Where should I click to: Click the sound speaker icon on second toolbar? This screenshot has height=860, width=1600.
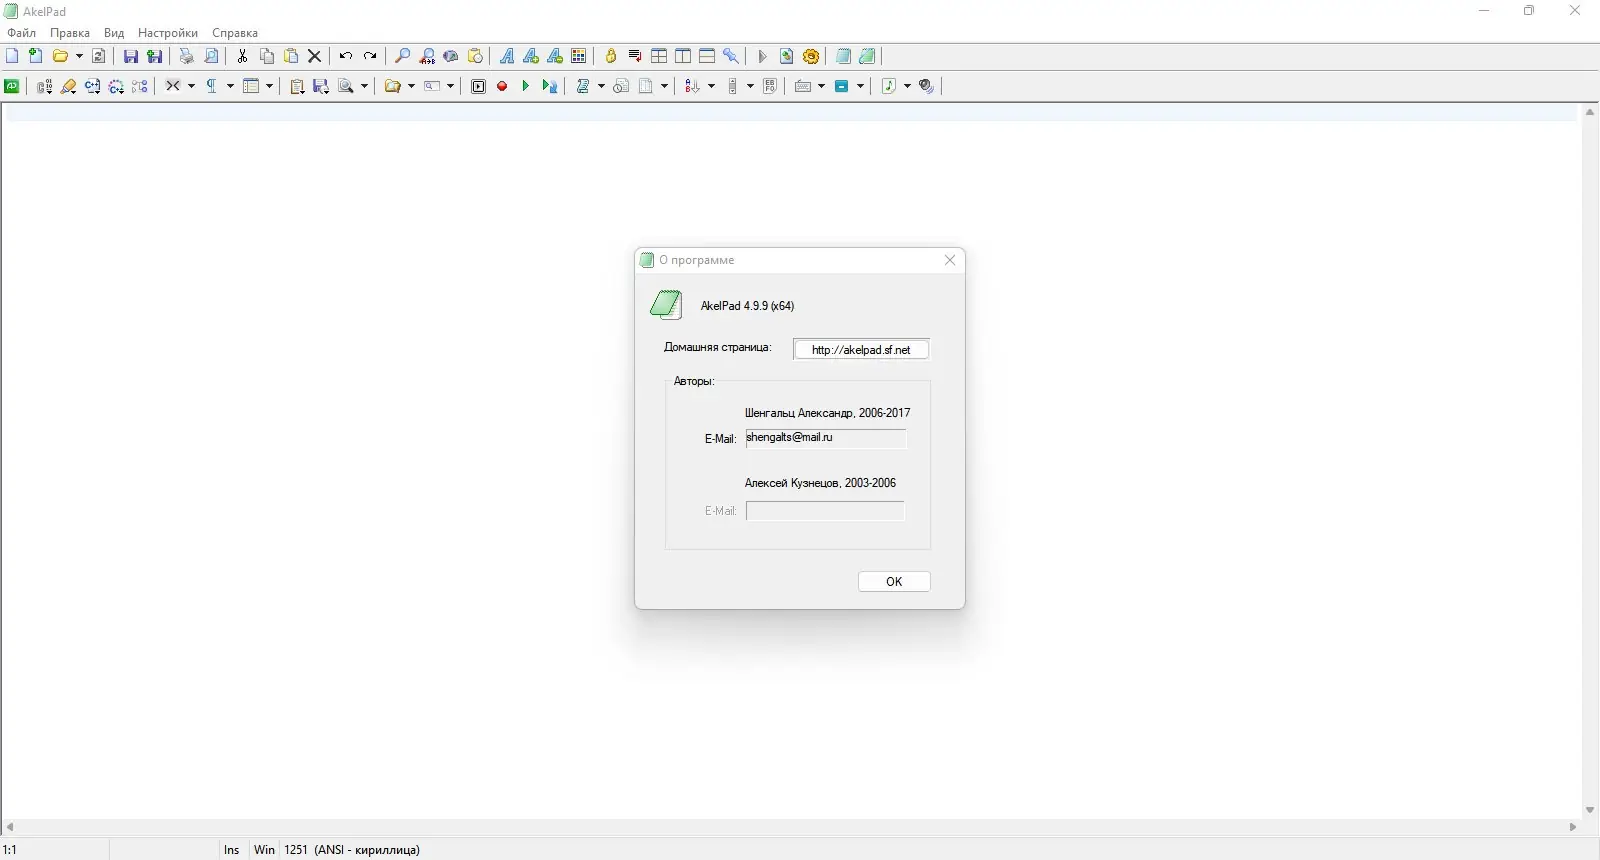point(927,86)
